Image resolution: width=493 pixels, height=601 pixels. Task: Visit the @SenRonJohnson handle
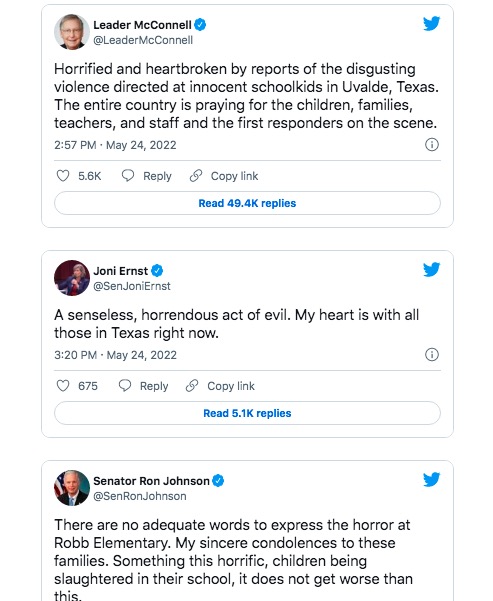pyautogui.click(x=140, y=496)
